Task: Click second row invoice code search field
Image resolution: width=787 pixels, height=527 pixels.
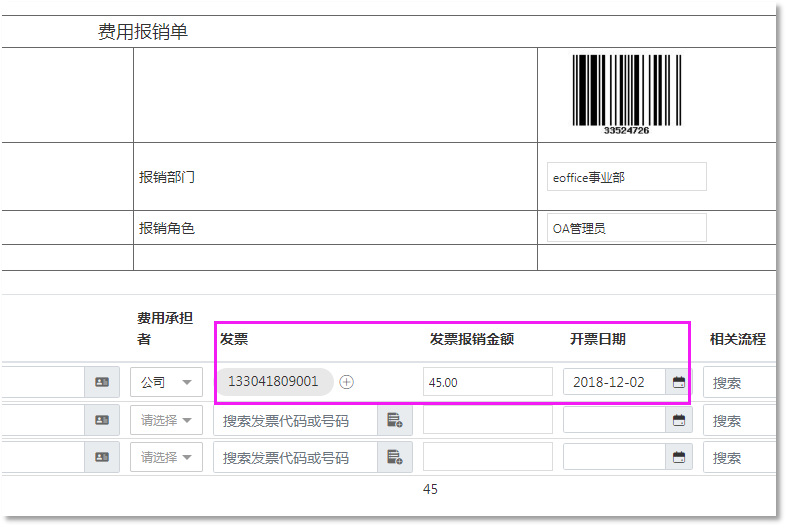Action: point(295,420)
